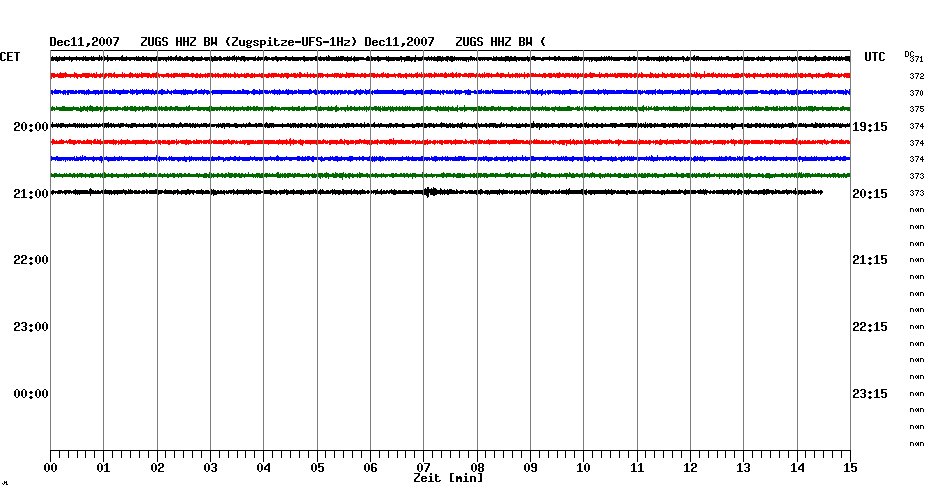930x494 pixels.
Task: Select the "CET" time zone label
Action: coord(10,57)
